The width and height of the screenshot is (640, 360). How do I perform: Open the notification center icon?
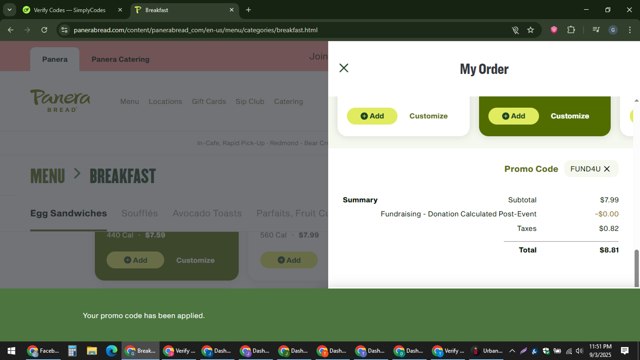click(624, 351)
